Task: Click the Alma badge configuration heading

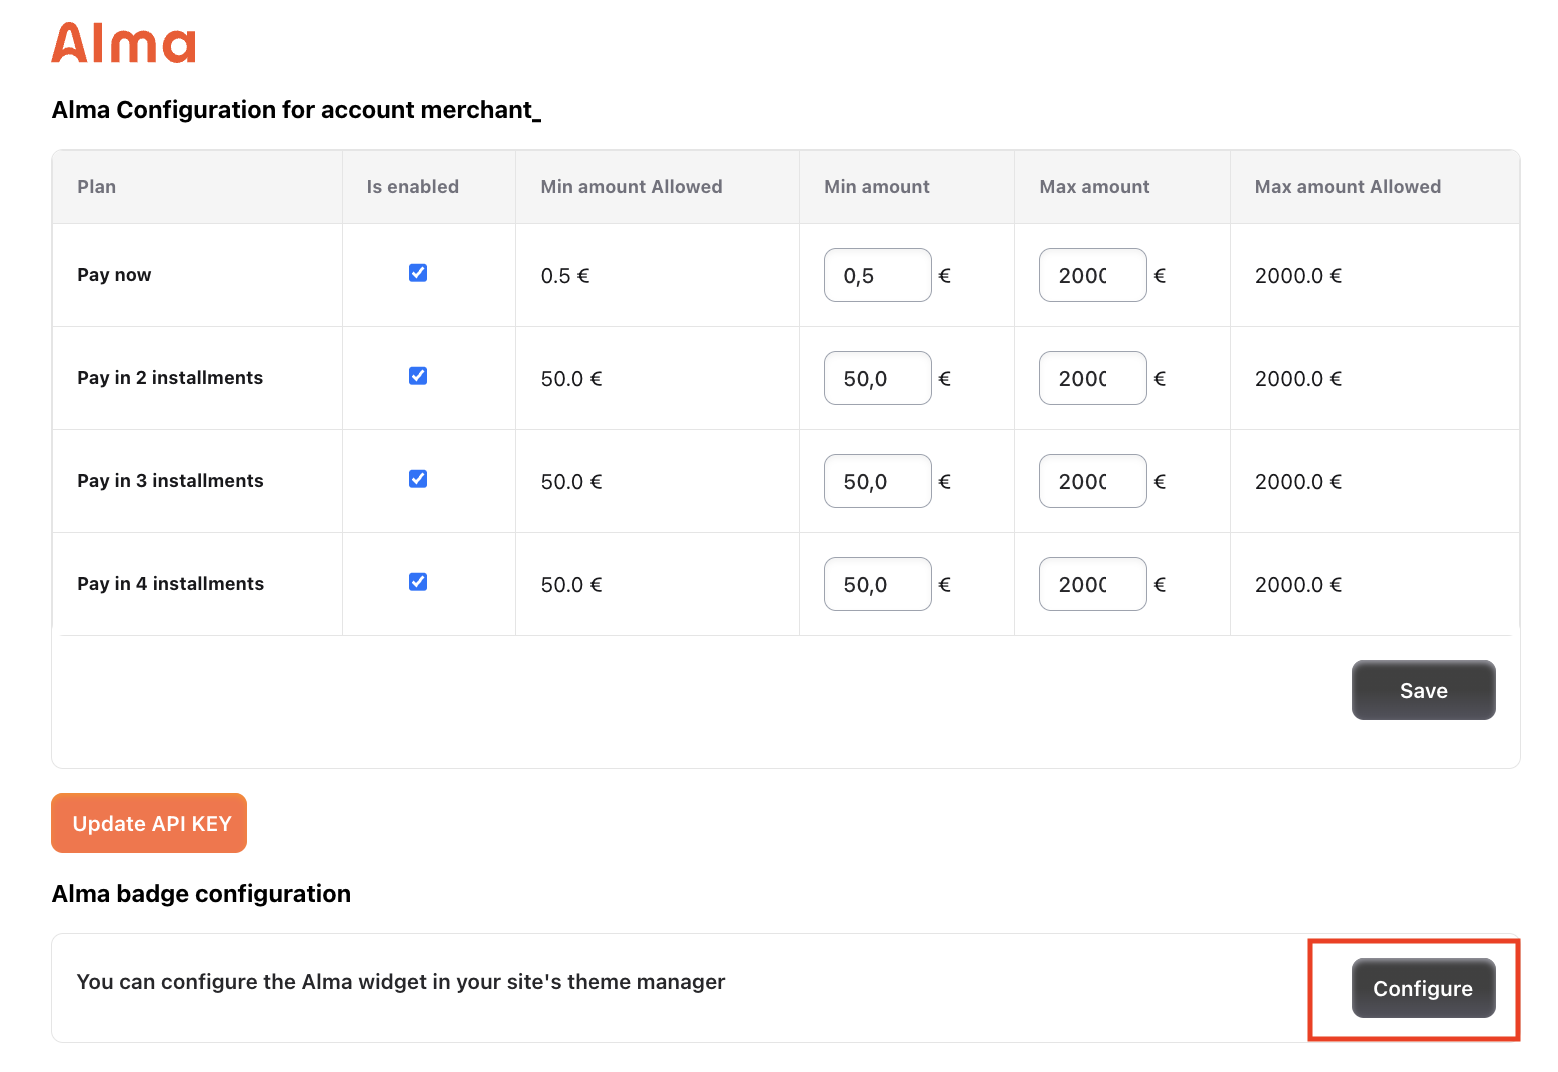Action: coord(201,894)
